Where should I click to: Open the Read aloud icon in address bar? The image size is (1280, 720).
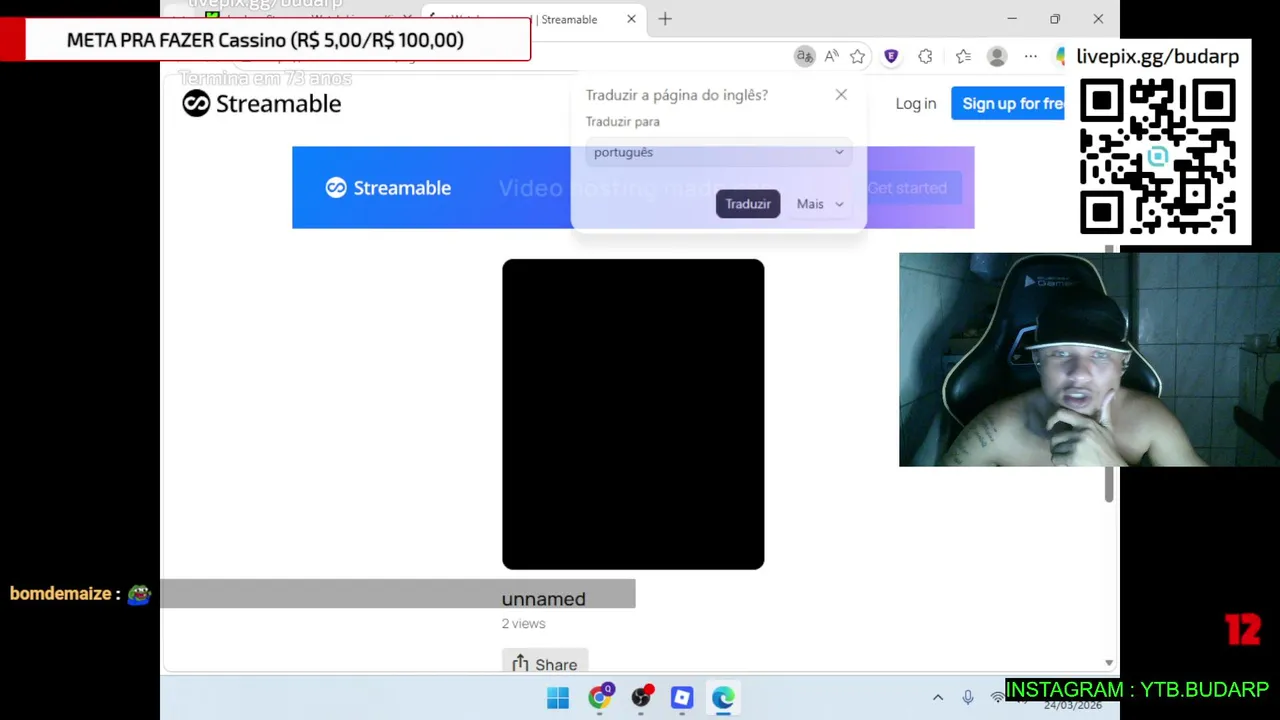click(x=831, y=56)
